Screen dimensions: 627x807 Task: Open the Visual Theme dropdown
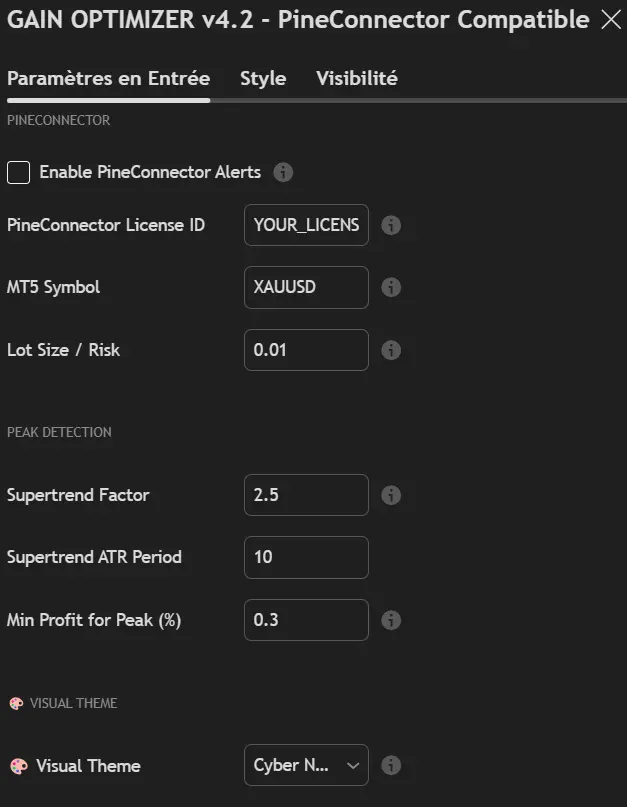(306, 766)
